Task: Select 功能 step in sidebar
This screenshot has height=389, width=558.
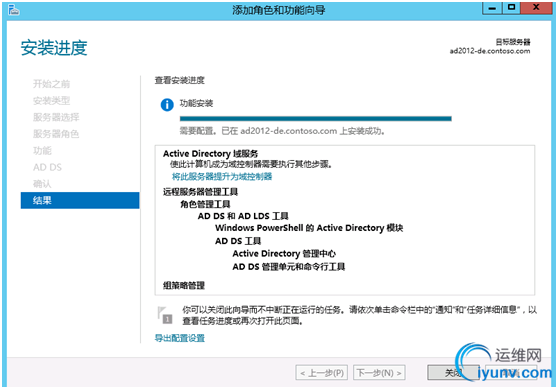Action: 42,151
